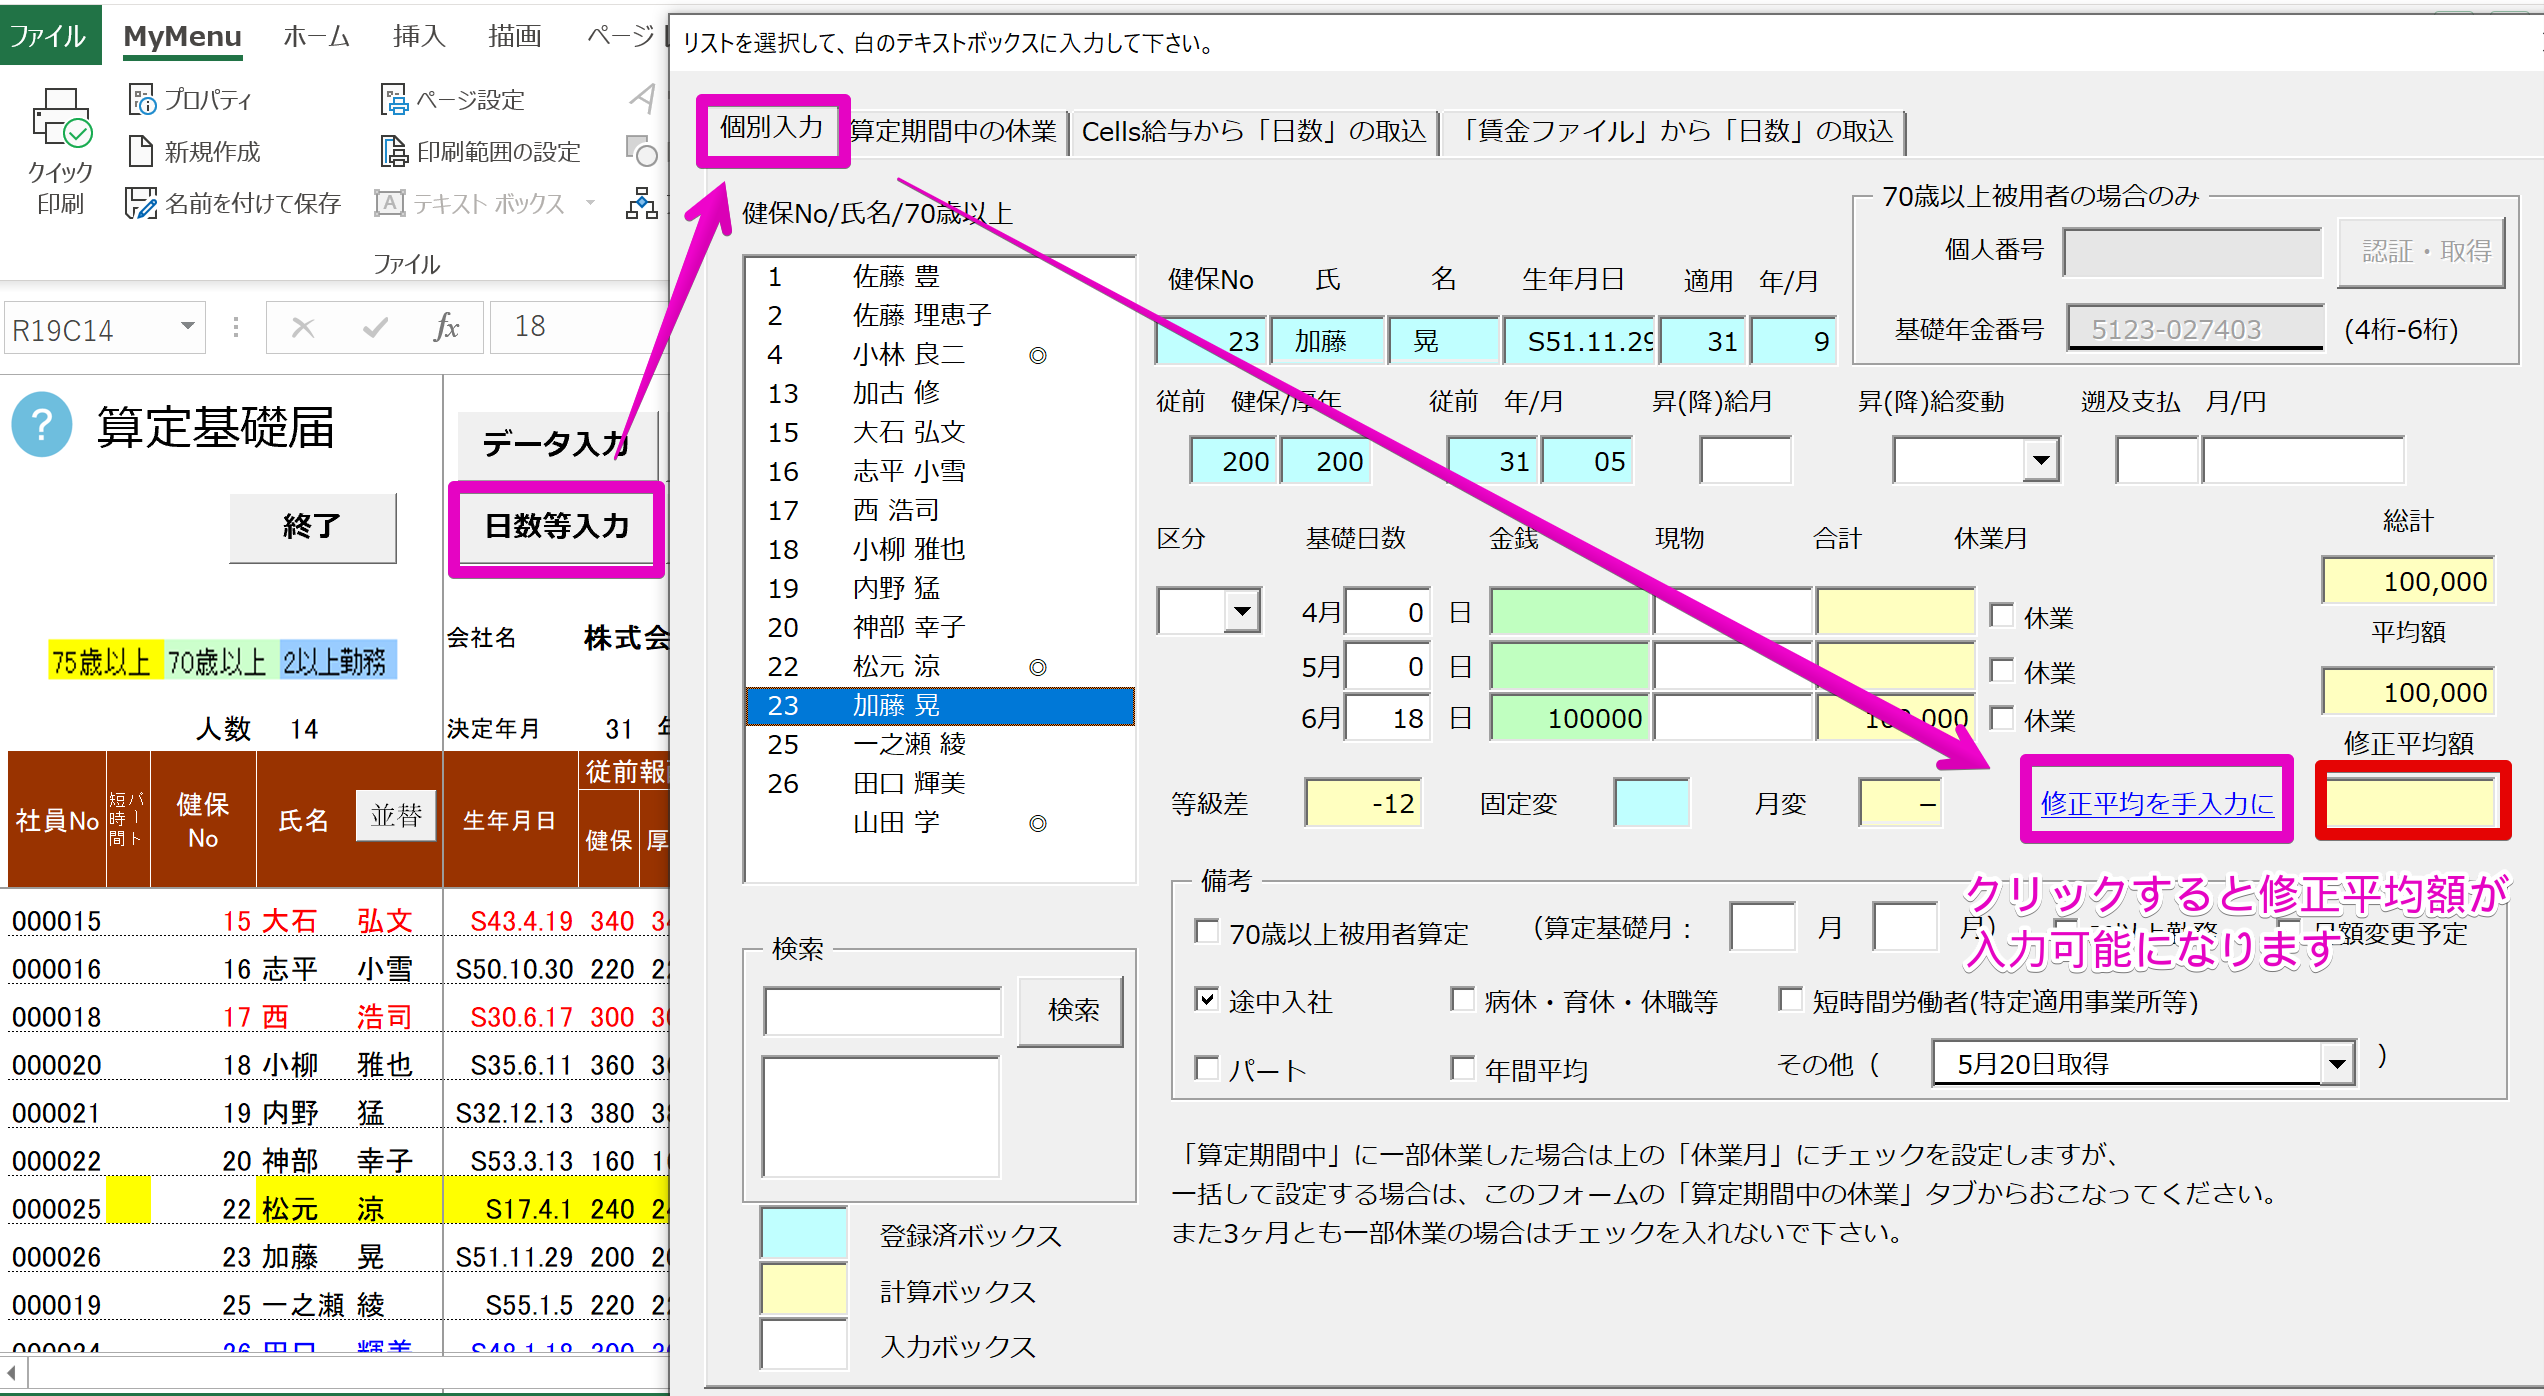
Task: Expand the その他 remarks dropdown
Action: (x=2336, y=1063)
